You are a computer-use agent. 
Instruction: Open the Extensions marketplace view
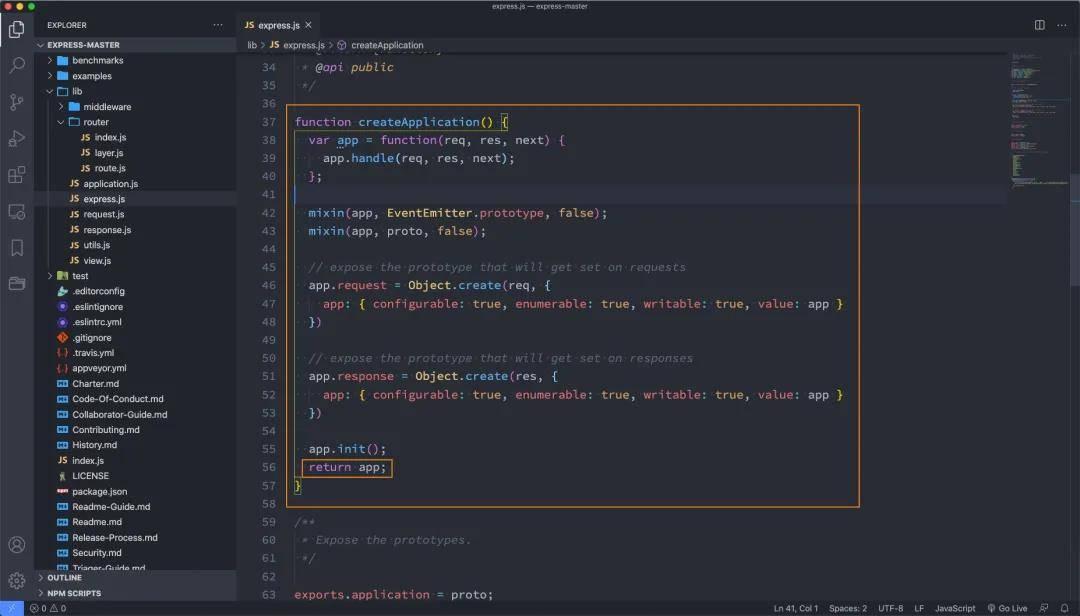(15, 174)
